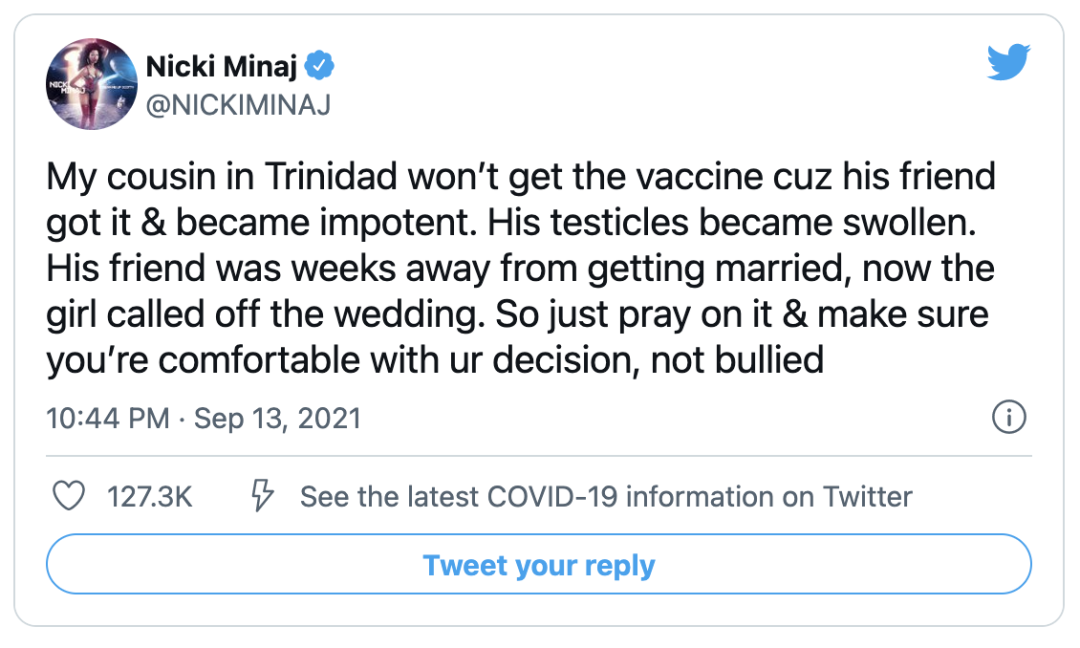Like the tweet with the heart icon

click(x=68, y=497)
